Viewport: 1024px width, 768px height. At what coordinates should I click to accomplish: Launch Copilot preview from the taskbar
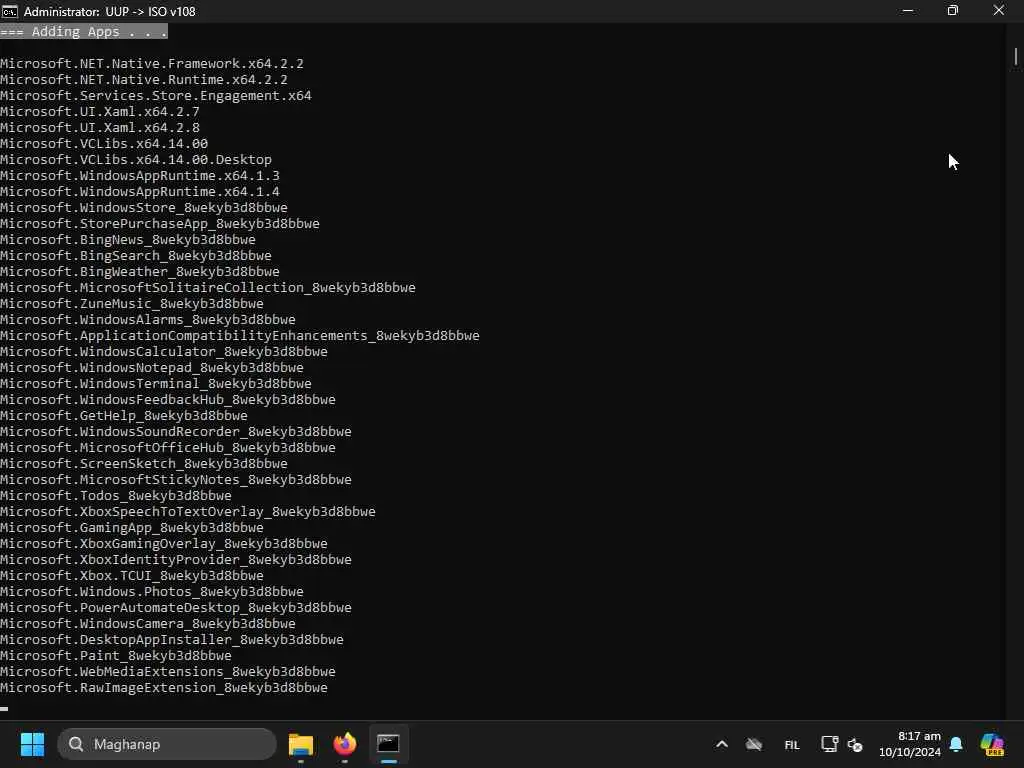tap(992, 744)
